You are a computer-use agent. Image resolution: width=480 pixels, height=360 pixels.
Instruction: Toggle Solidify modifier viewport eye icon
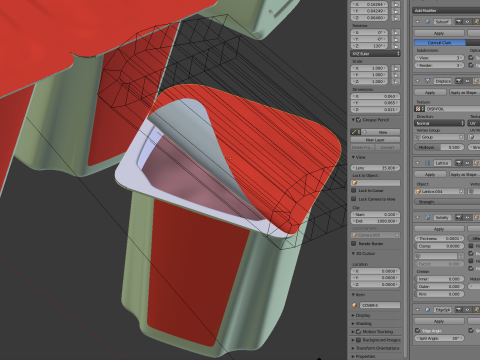pos(467,217)
